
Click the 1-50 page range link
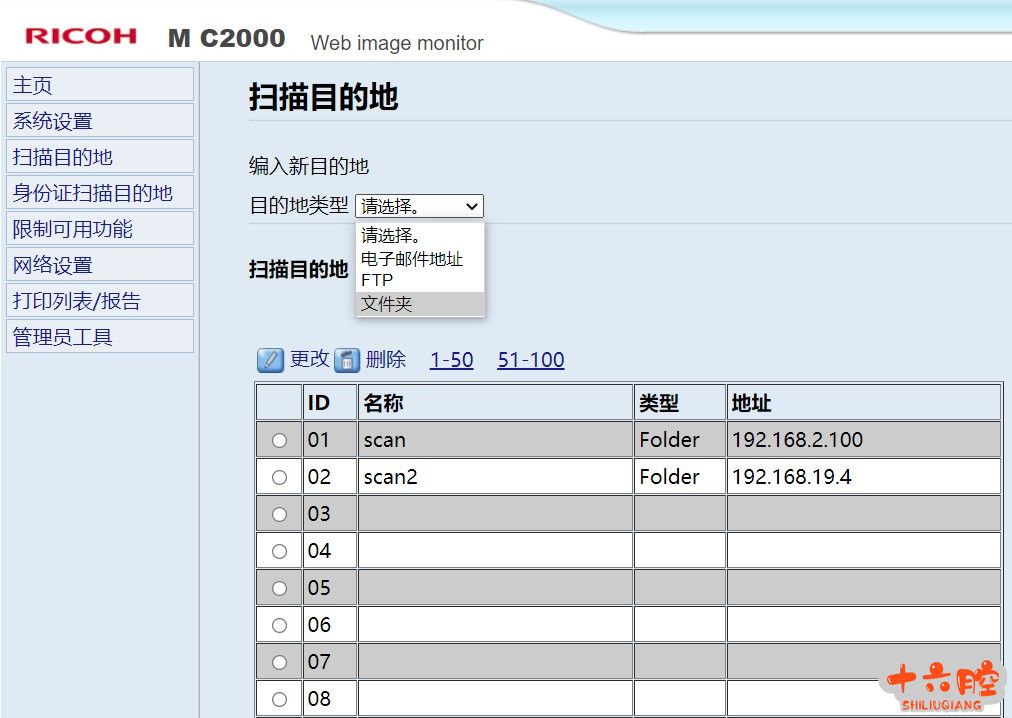[x=451, y=360]
